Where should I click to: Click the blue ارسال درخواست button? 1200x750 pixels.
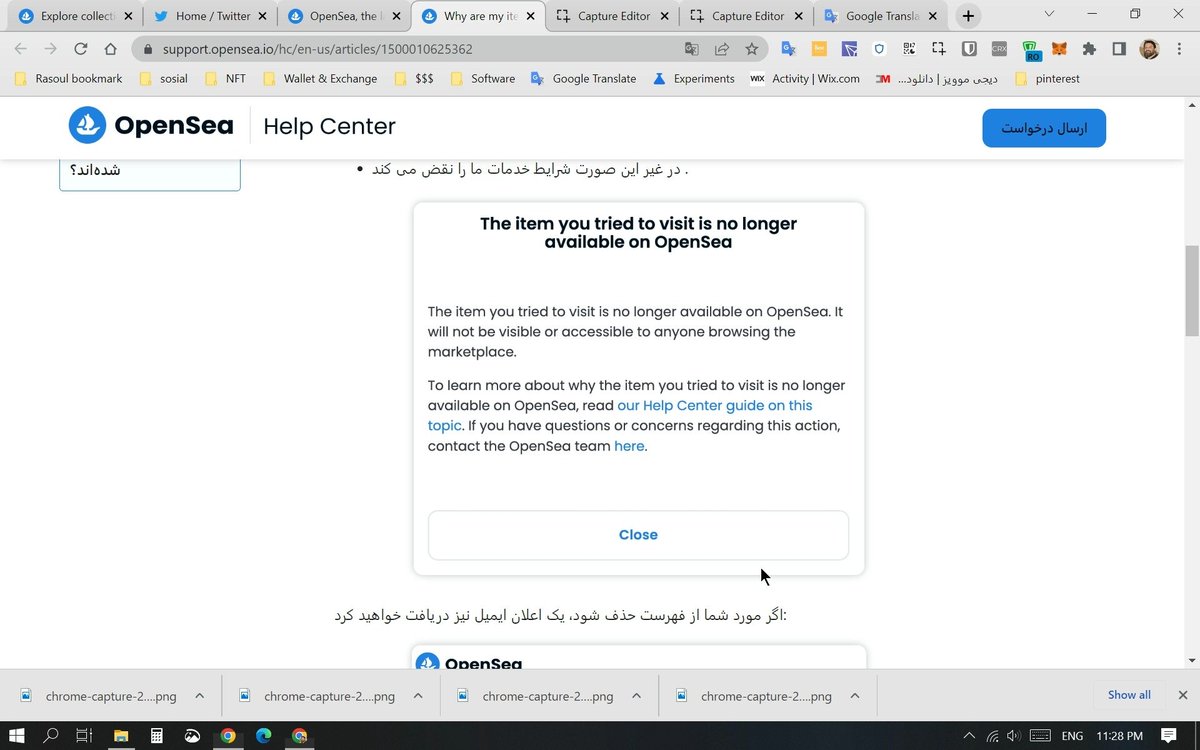coord(1044,129)
